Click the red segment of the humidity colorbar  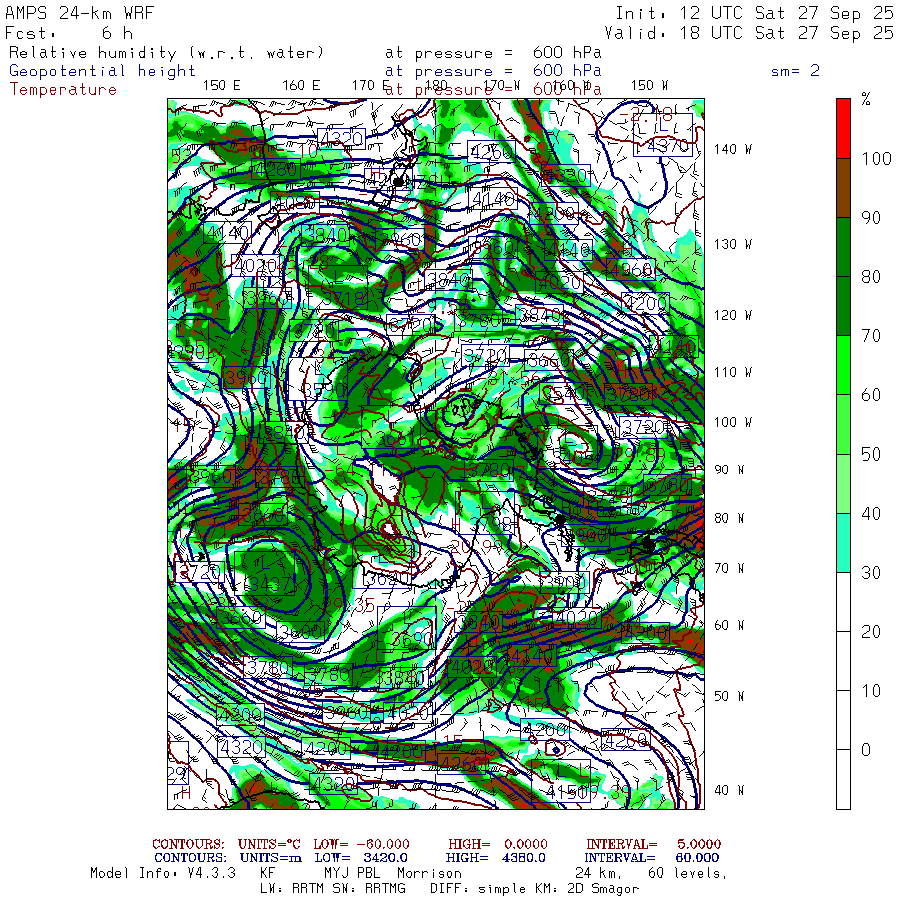[843, 129]
